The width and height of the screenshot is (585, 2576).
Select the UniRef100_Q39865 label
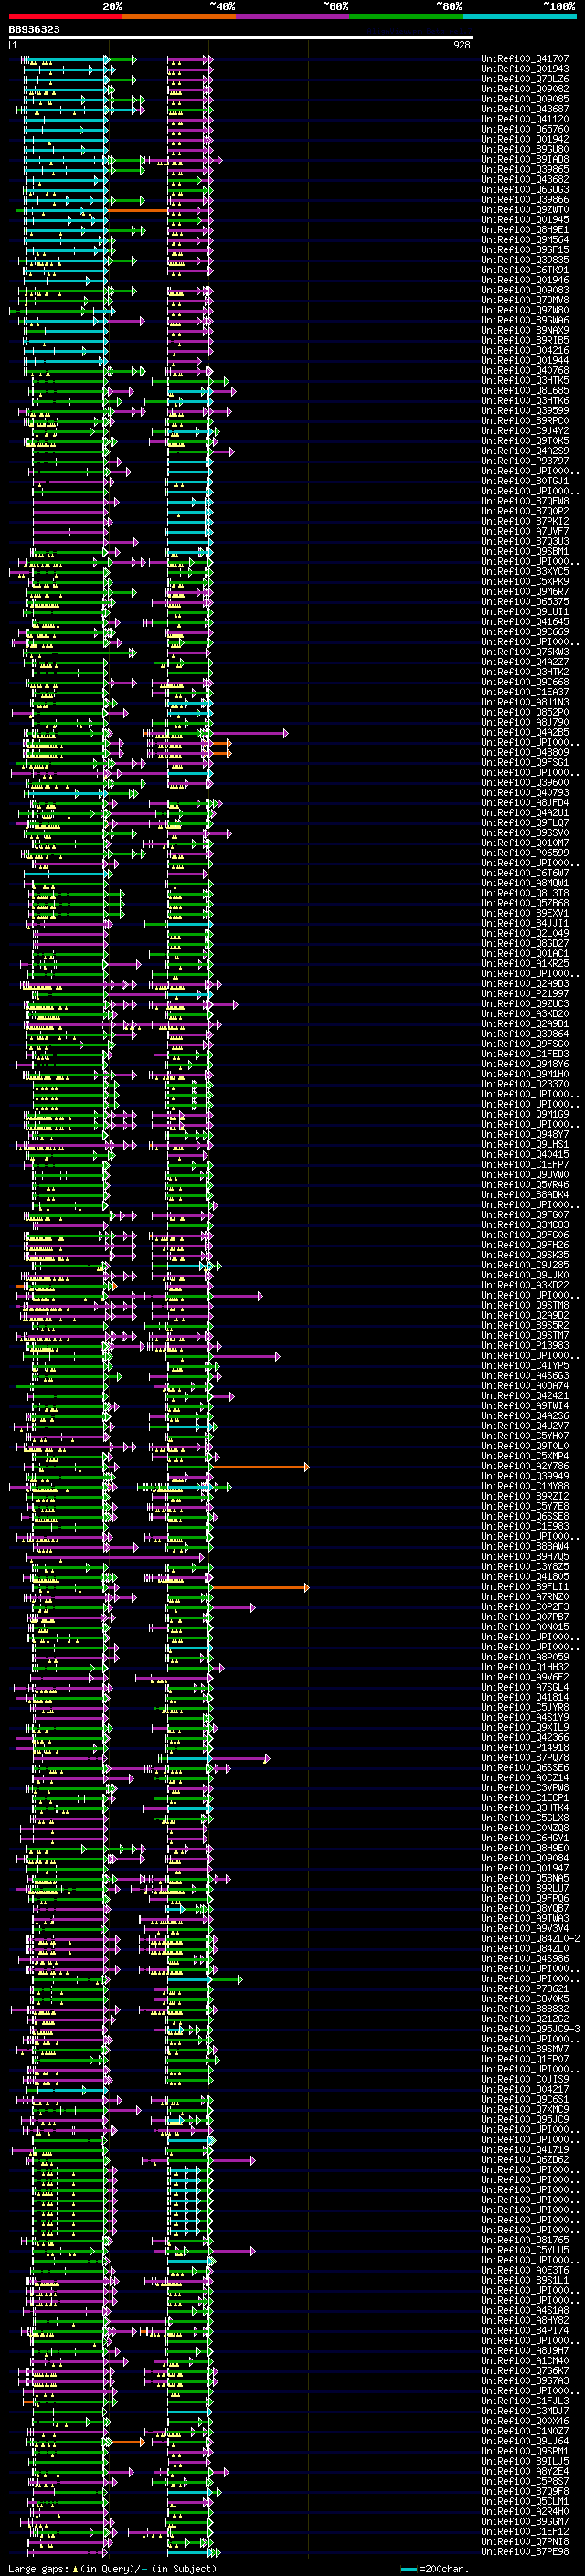(x=525, y=169)
